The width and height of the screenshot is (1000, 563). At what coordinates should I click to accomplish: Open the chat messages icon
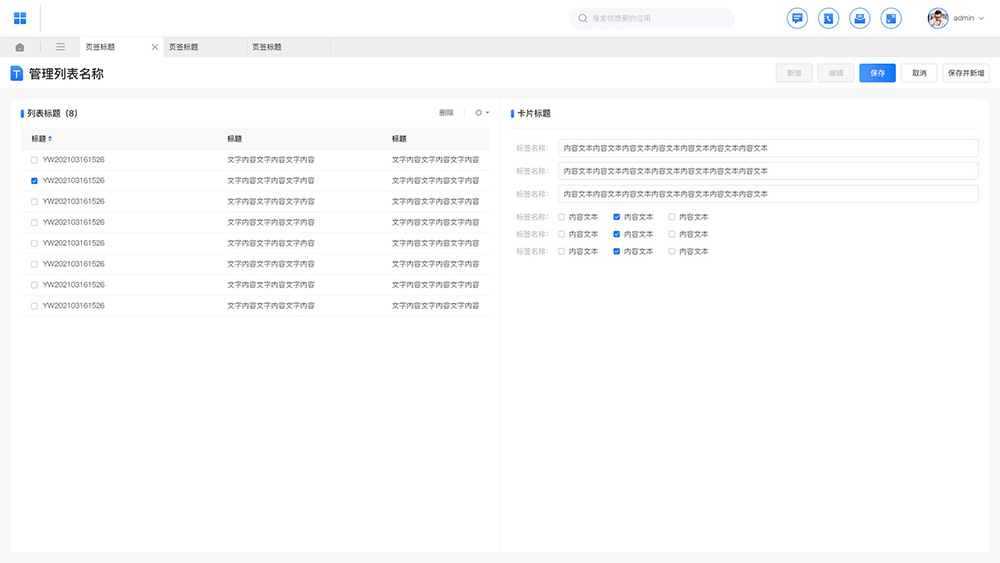[x=797, y=18]
